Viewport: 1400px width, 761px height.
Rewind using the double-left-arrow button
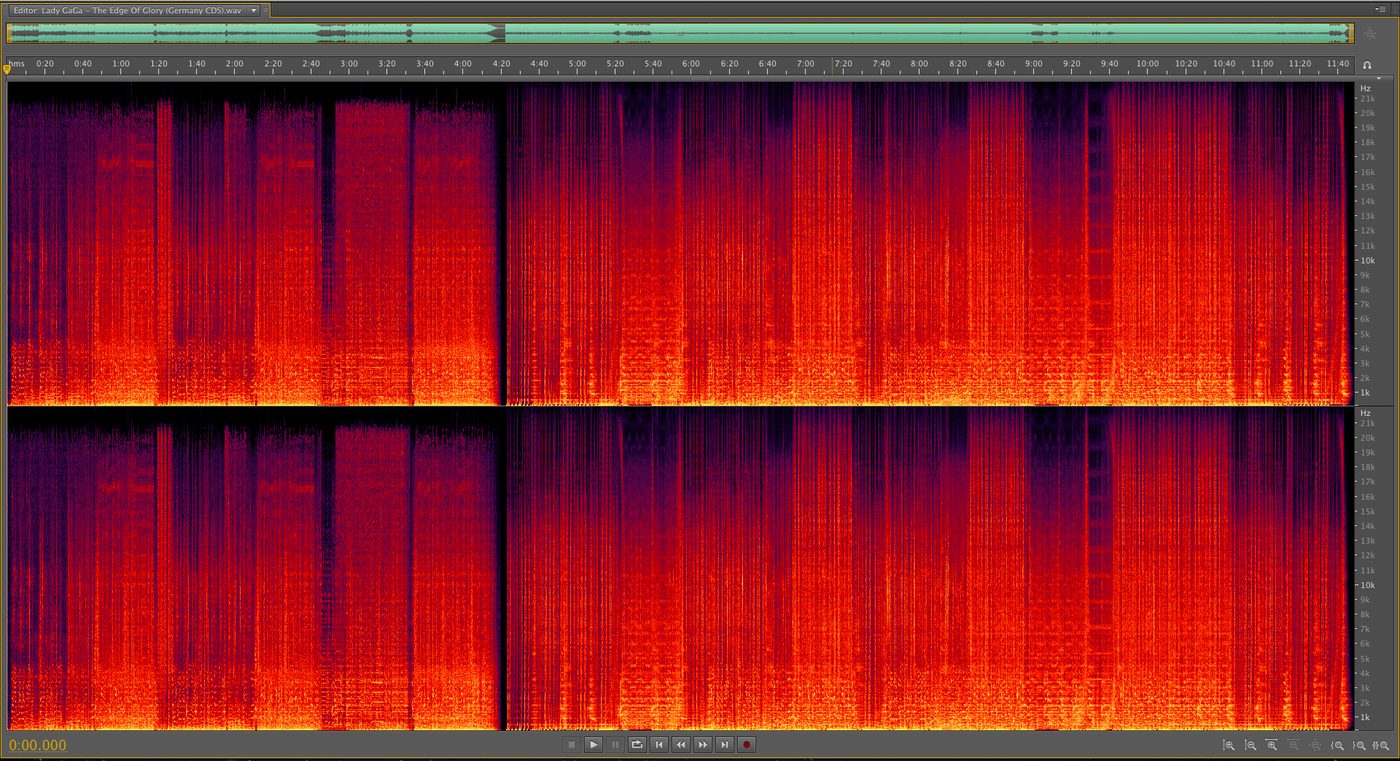[x=681, y=745]
